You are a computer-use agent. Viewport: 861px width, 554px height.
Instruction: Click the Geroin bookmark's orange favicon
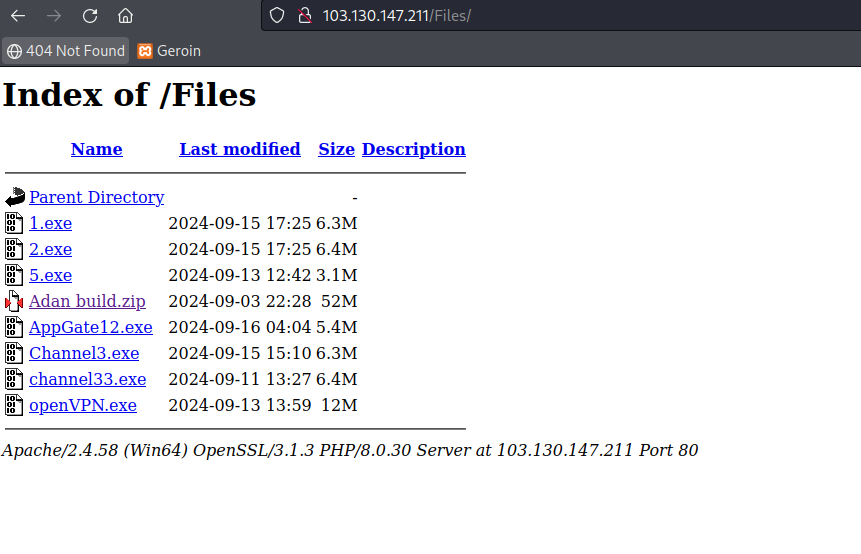tap(145, 51)
